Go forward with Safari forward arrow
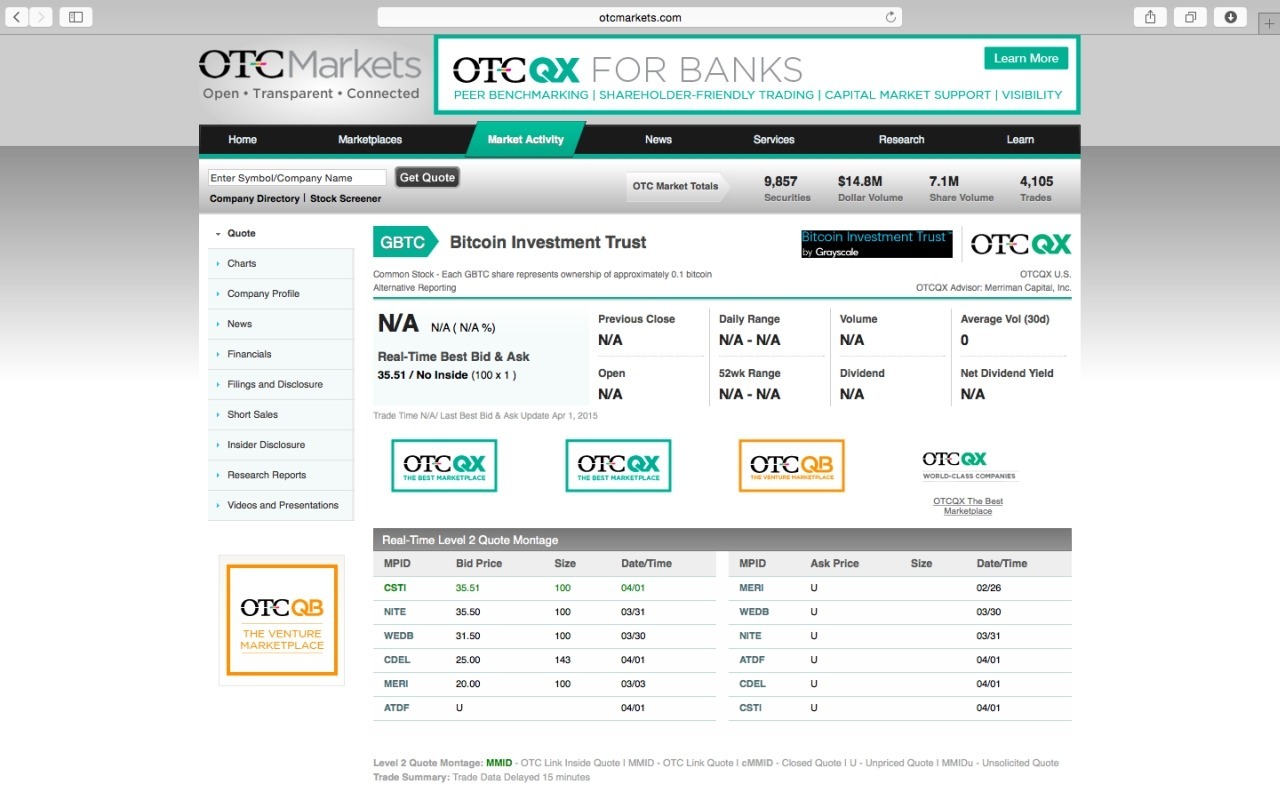Viewport: 1280px width, 800px height. (40, 17)
